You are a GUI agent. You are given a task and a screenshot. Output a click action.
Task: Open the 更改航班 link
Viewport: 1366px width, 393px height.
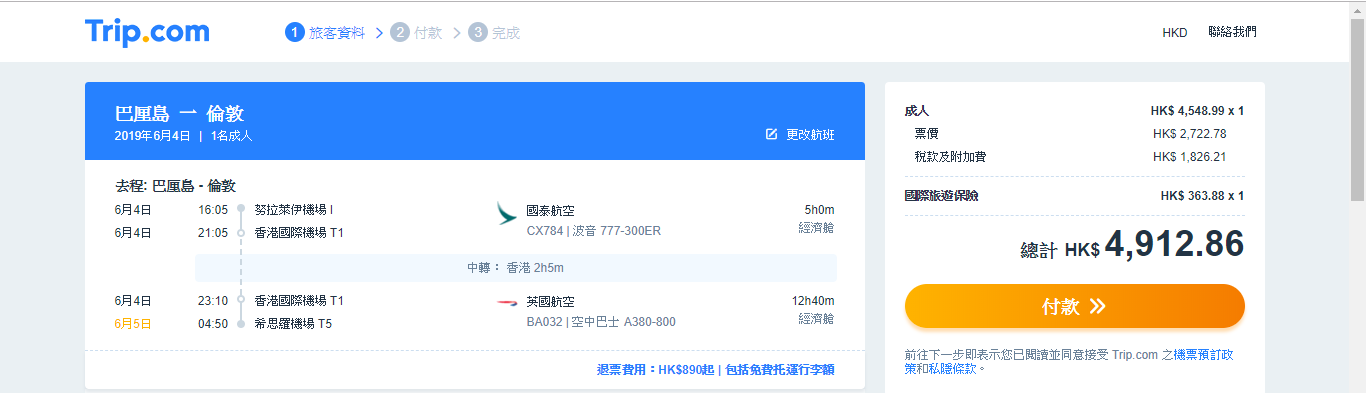coord(810,134)
